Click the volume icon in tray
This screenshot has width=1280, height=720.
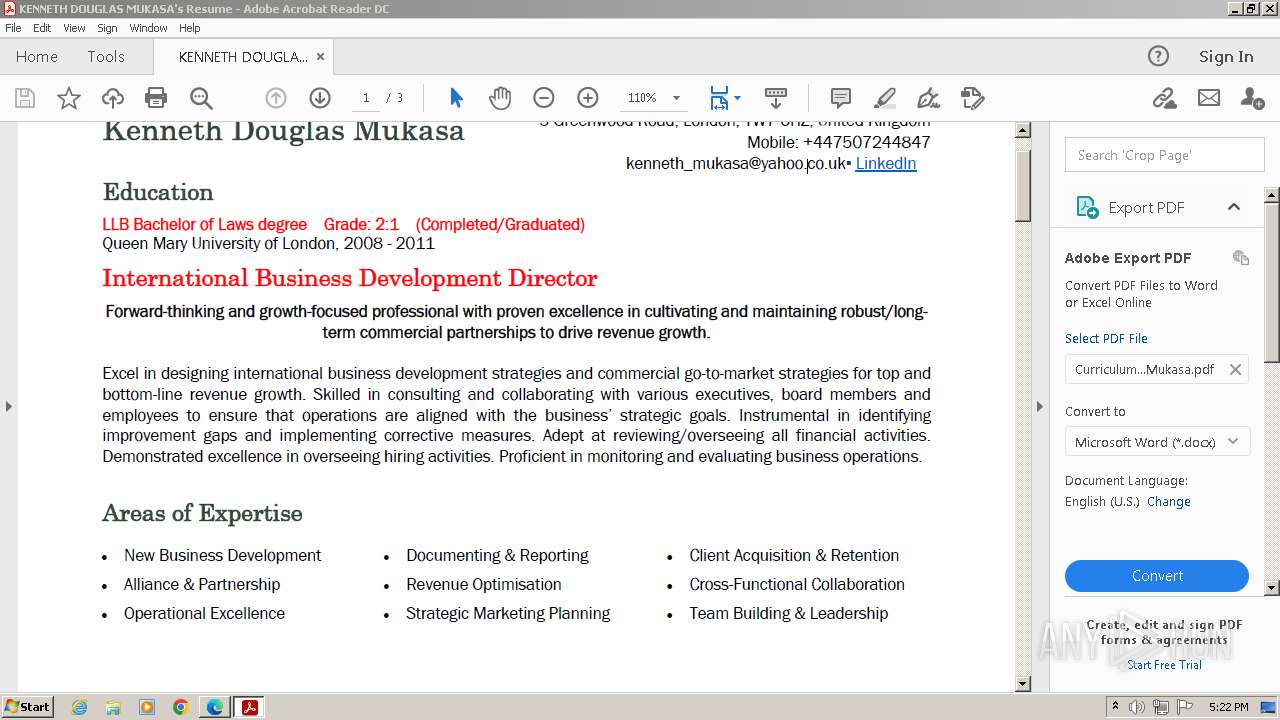click(x=1137, y=707)
